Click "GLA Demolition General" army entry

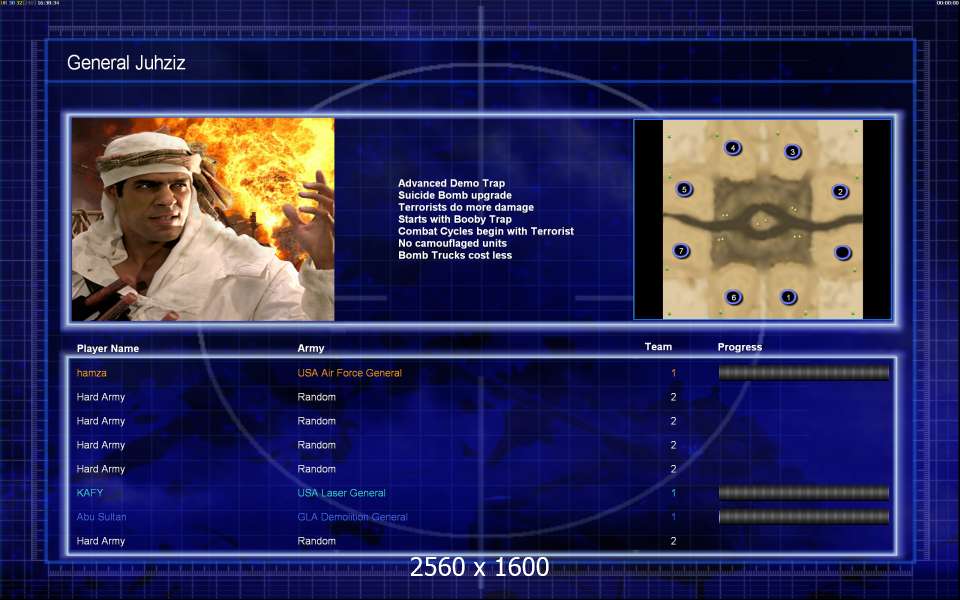coord(353,517)
